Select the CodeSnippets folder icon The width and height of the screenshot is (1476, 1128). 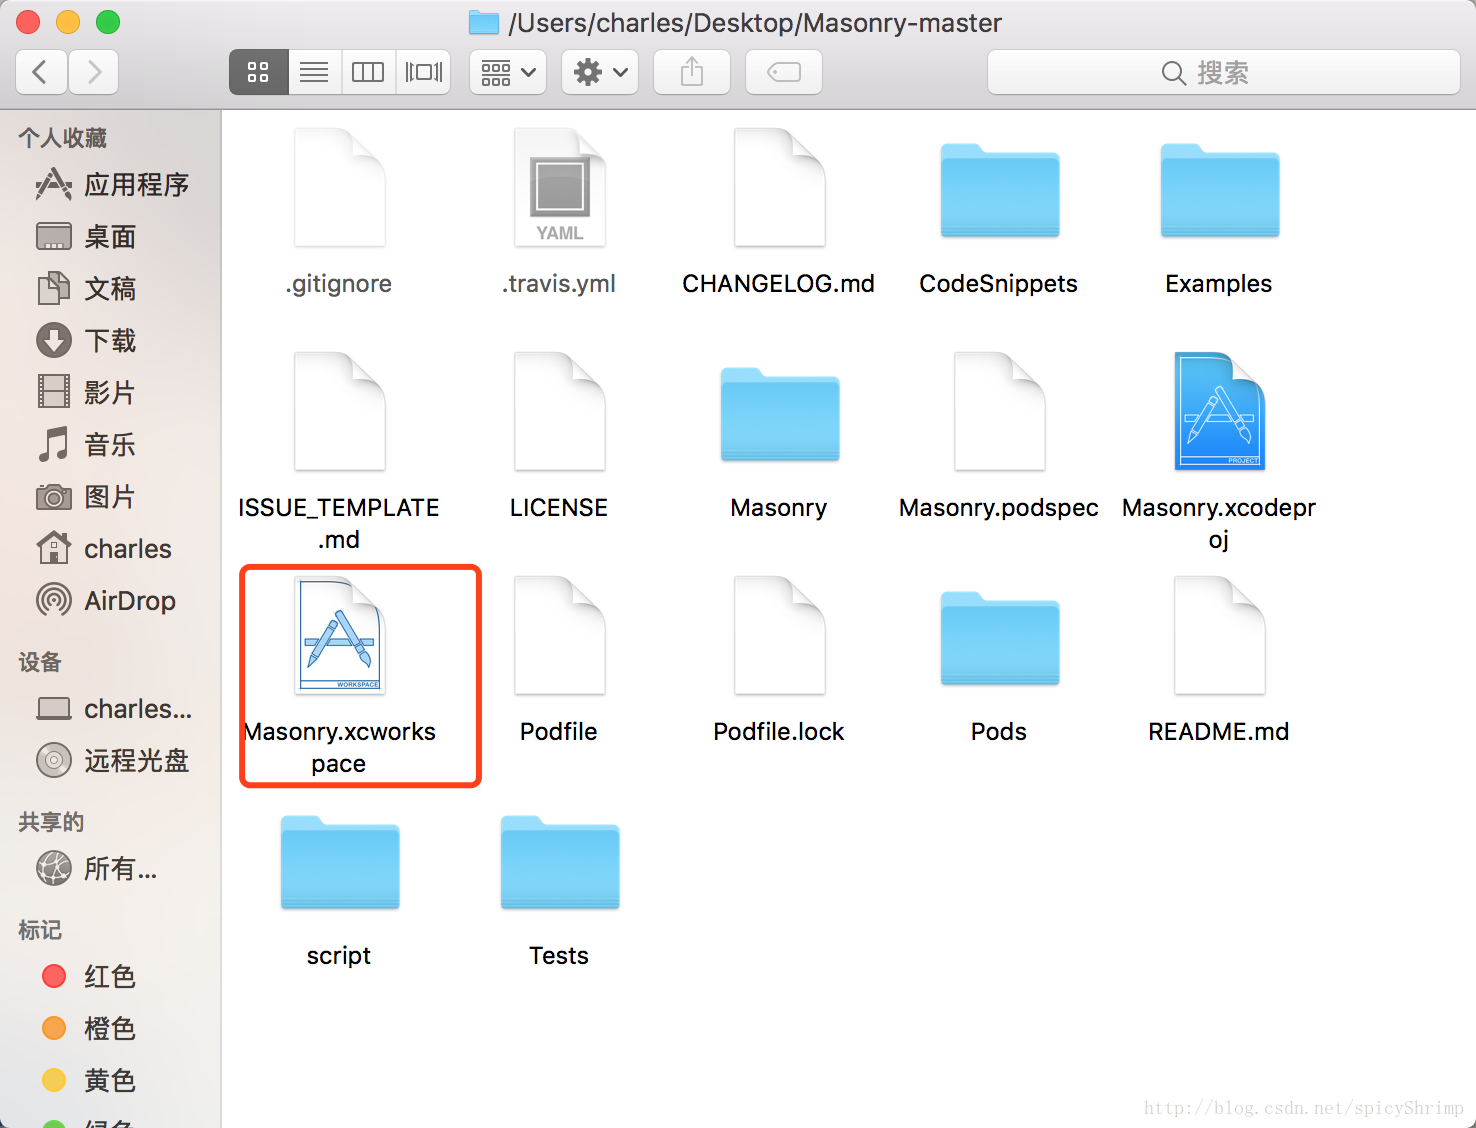click(x=1000, y=190)
